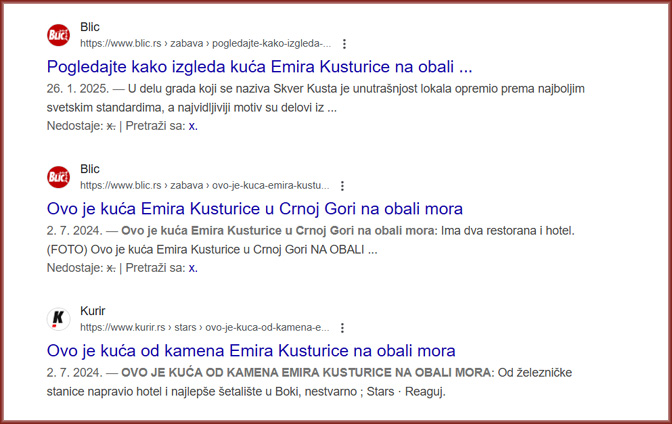
Task: Open 'Ovo je kuća Emira Kusturice u Crnoj Gori' link
Action: (x=255, y=209)
